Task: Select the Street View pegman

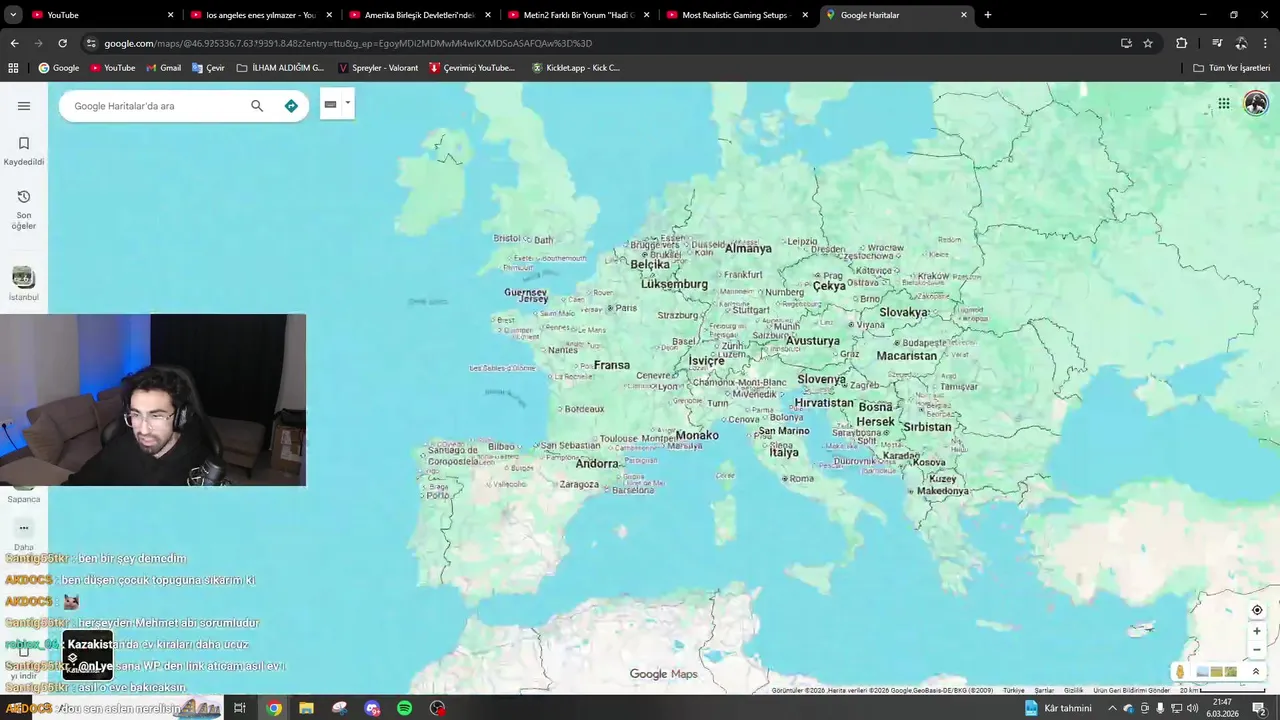Action: click(x=1180, y=672)
